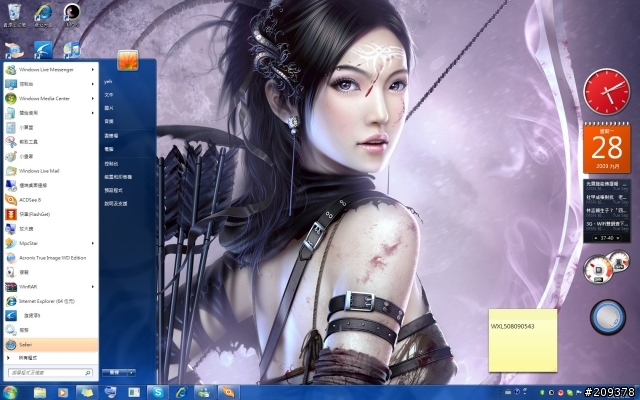The height and width of the screenshot is (400, 640).
Task: Expand WinRAR recent items arrow
Action: point(93,287)
